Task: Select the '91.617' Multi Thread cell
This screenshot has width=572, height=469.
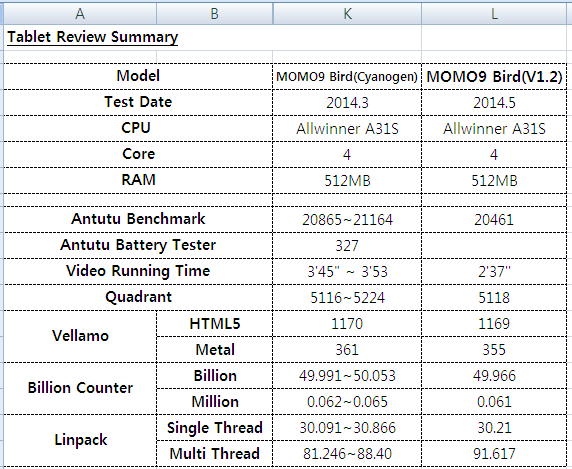Action: click(x=494, y=454)
